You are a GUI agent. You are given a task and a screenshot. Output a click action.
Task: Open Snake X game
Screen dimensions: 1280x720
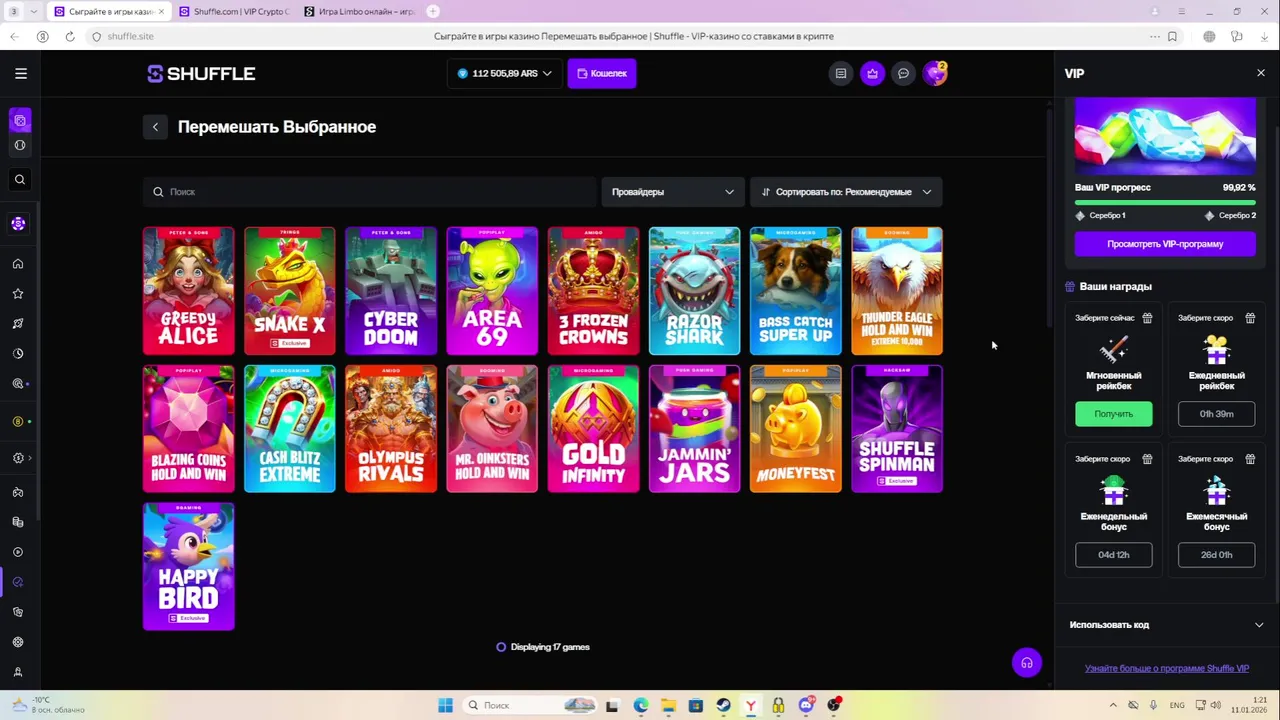click(x=290, y=291)
